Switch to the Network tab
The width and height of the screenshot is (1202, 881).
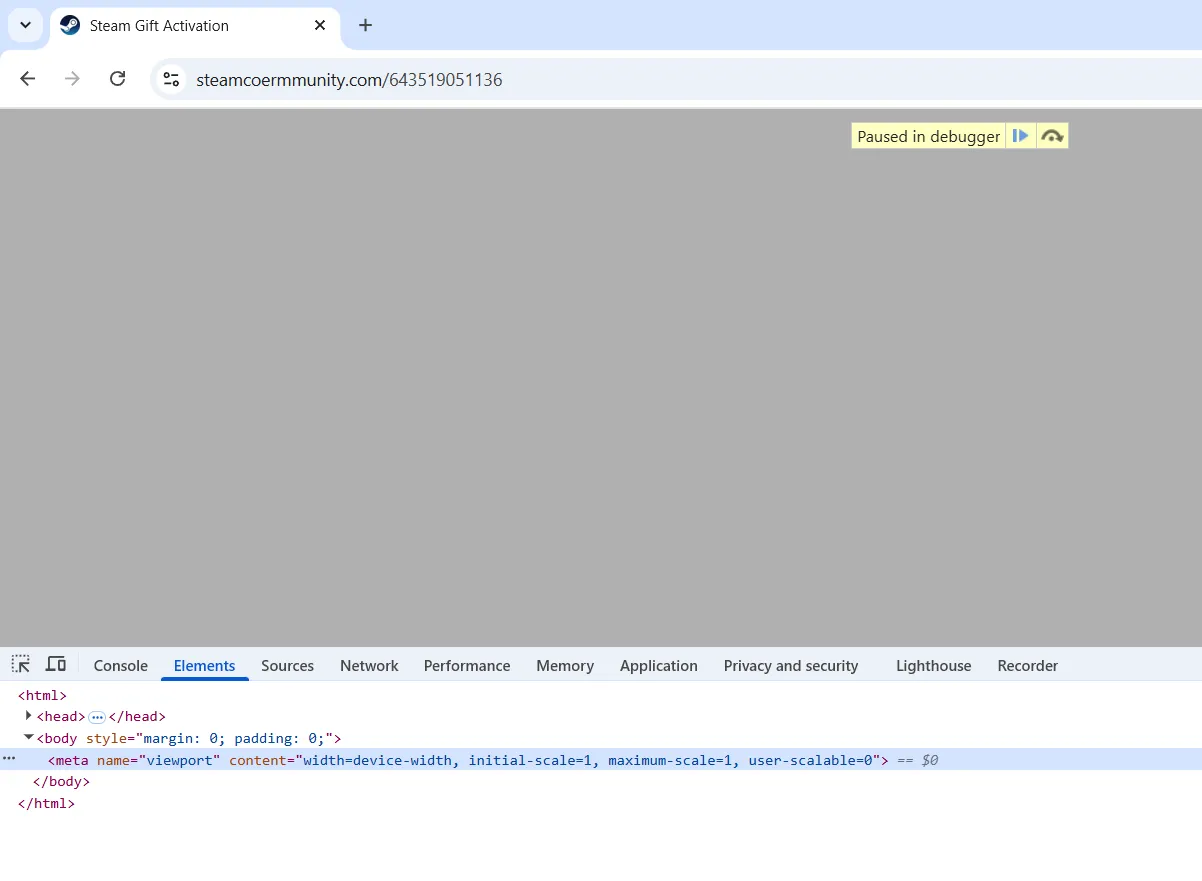point(369,666)
